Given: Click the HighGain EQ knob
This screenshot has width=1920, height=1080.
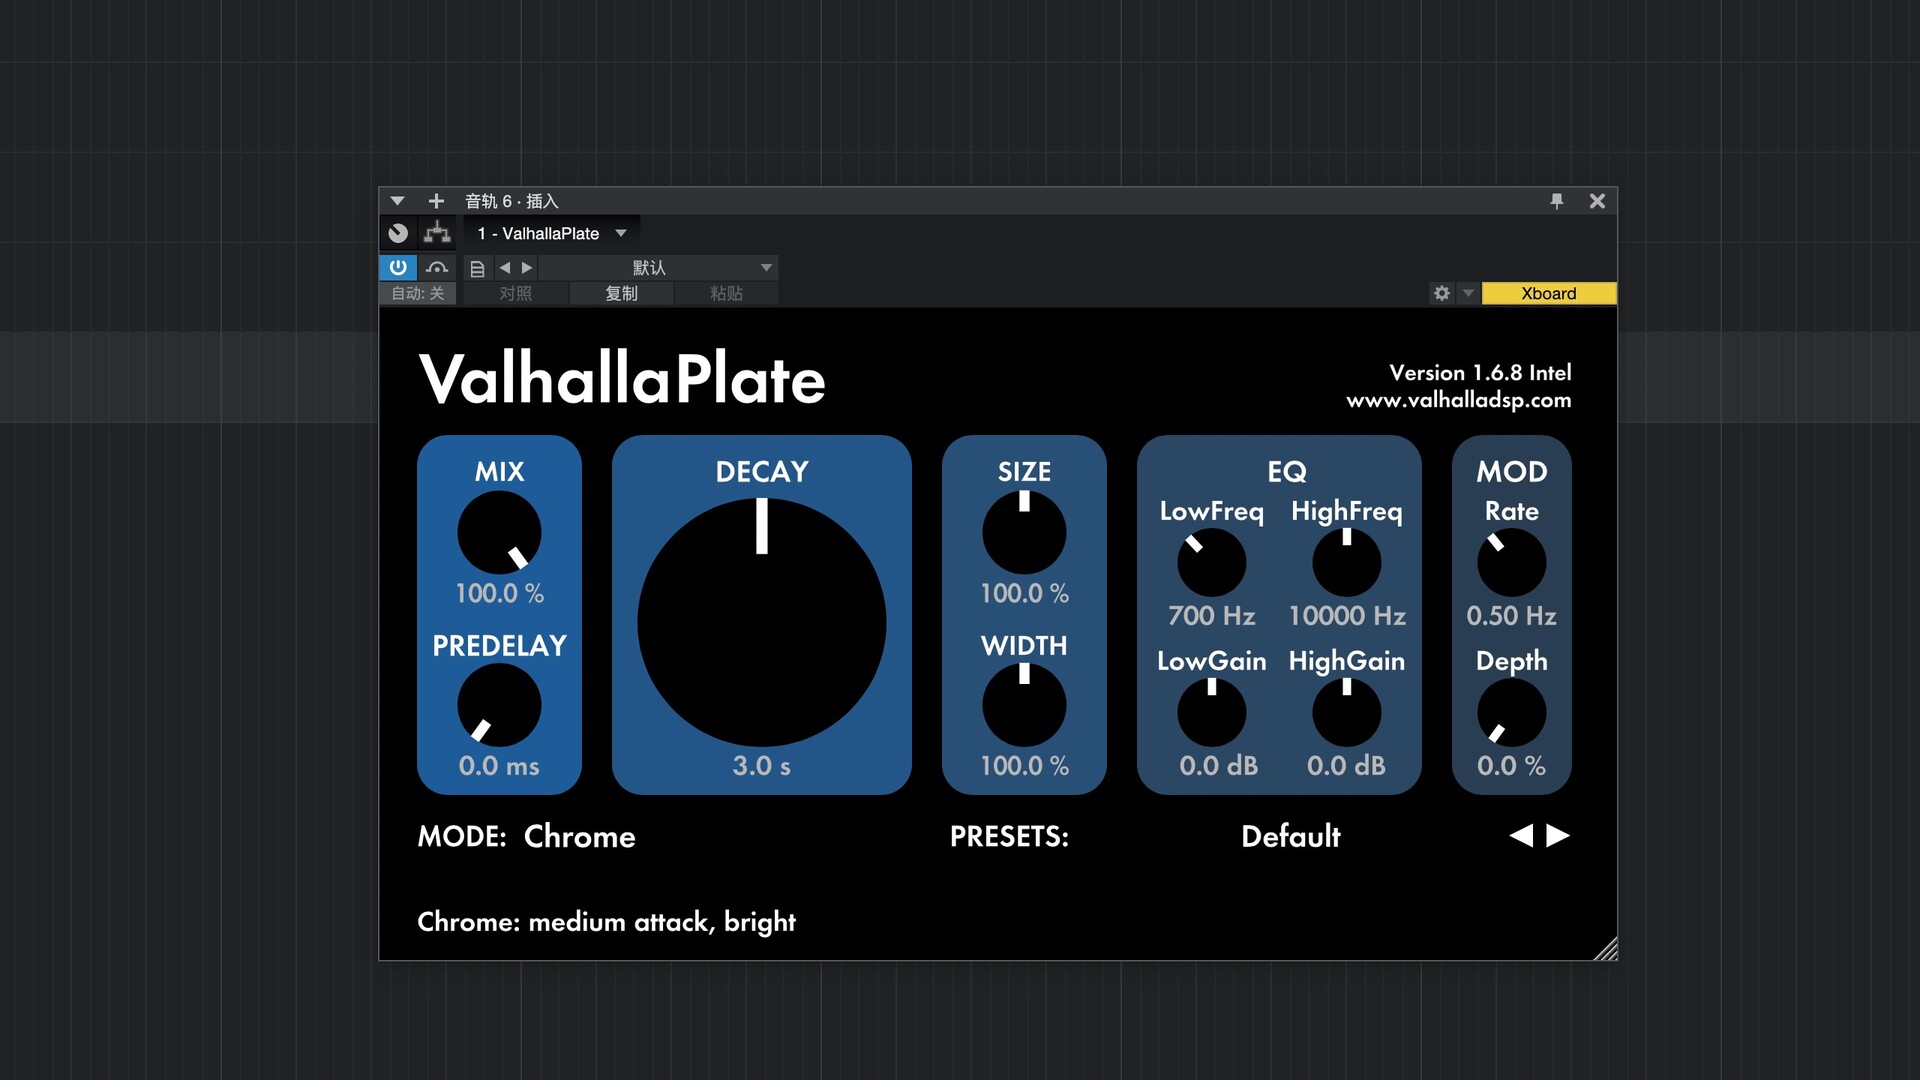Looking at the screenshot, I should (x=1347, y=713).
